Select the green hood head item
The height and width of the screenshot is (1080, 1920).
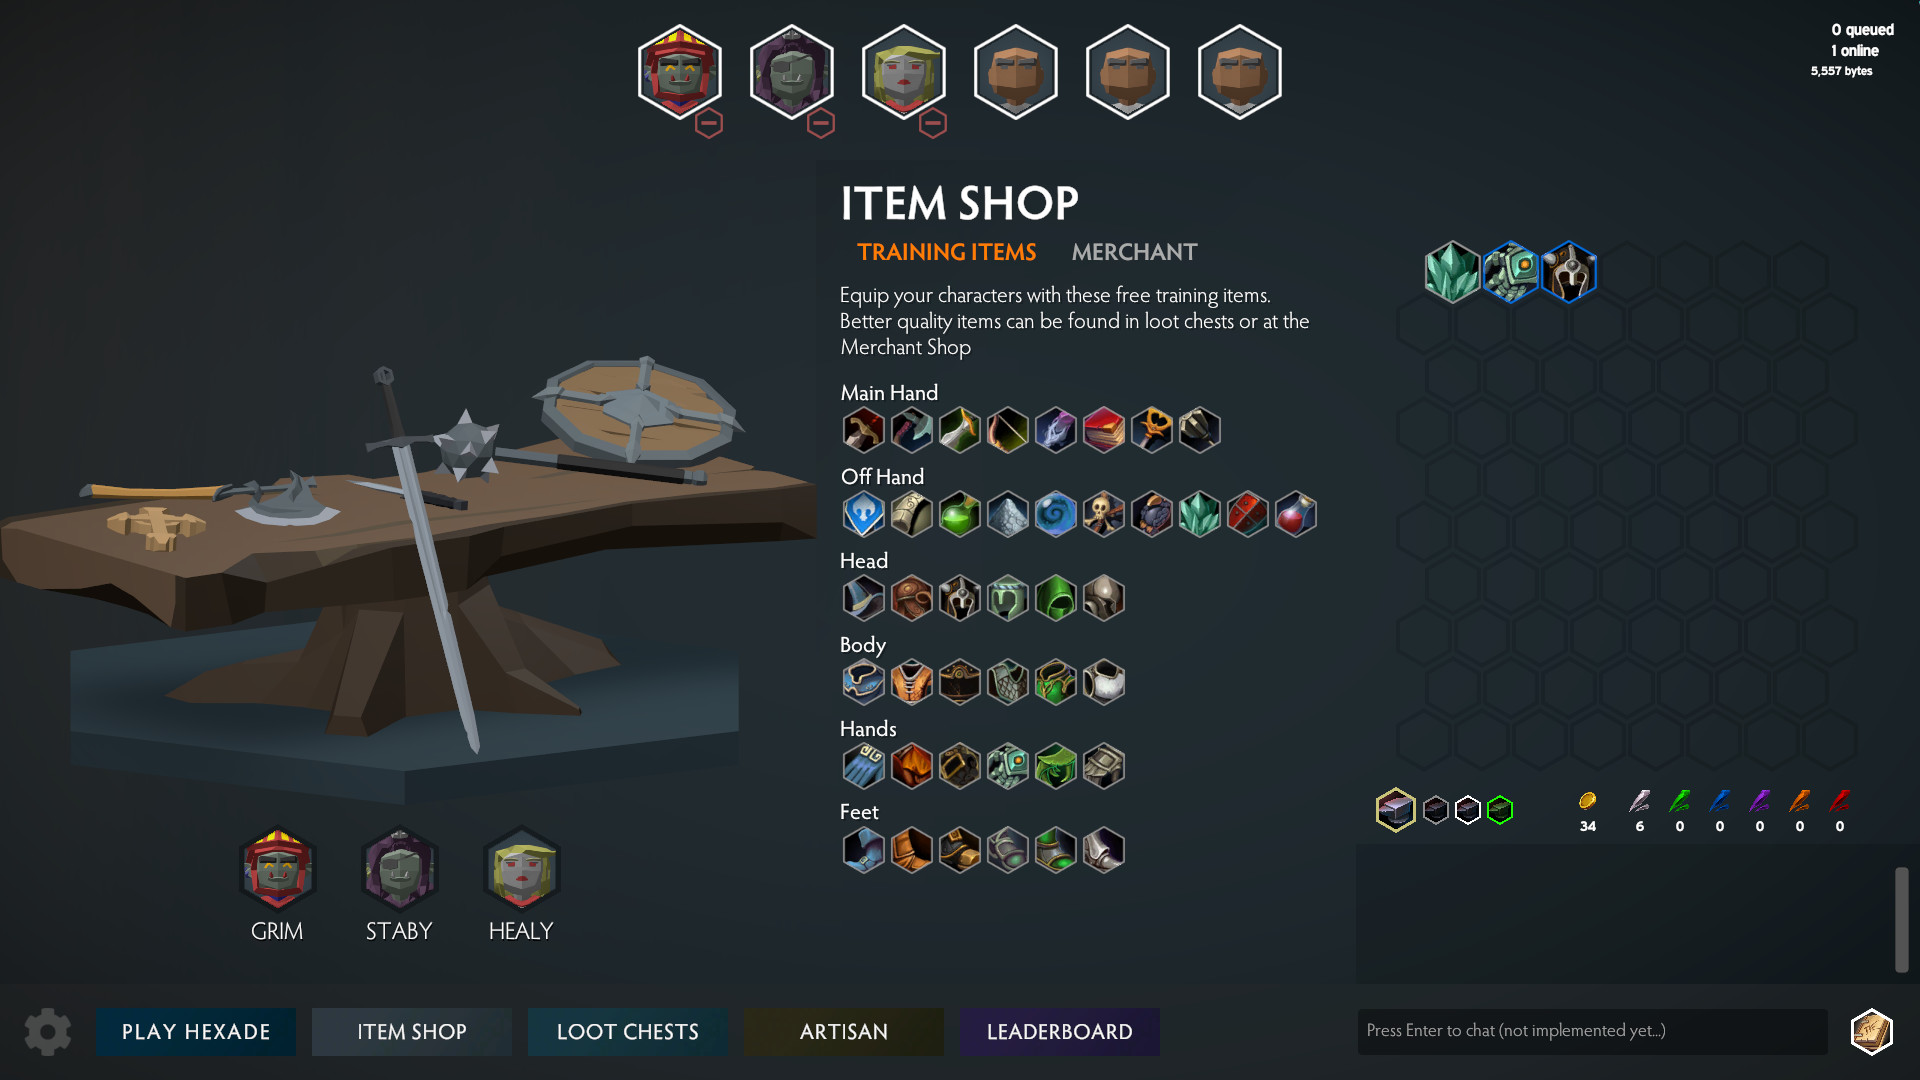(1055, 599)
